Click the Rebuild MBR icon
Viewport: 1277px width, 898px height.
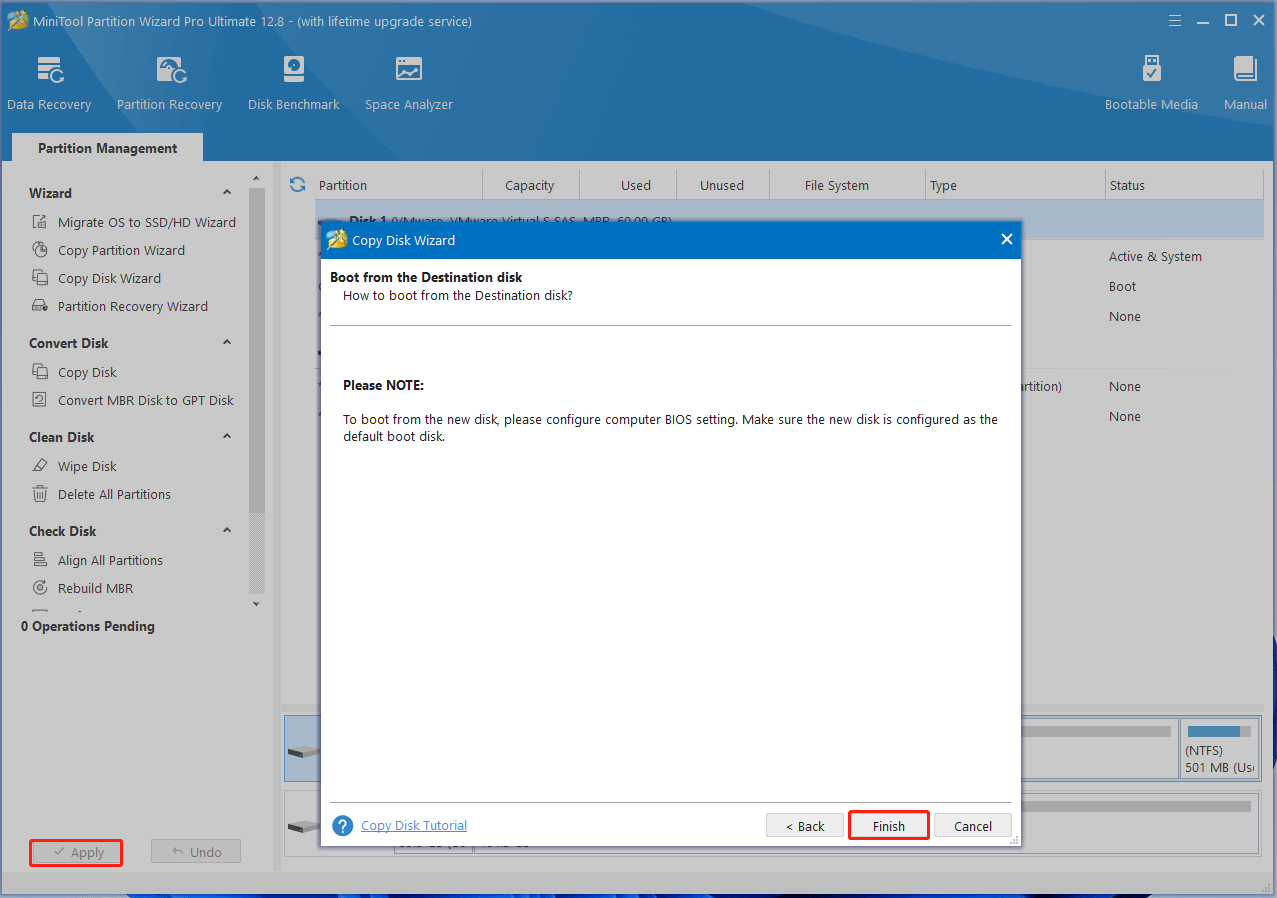coord(40,588)
